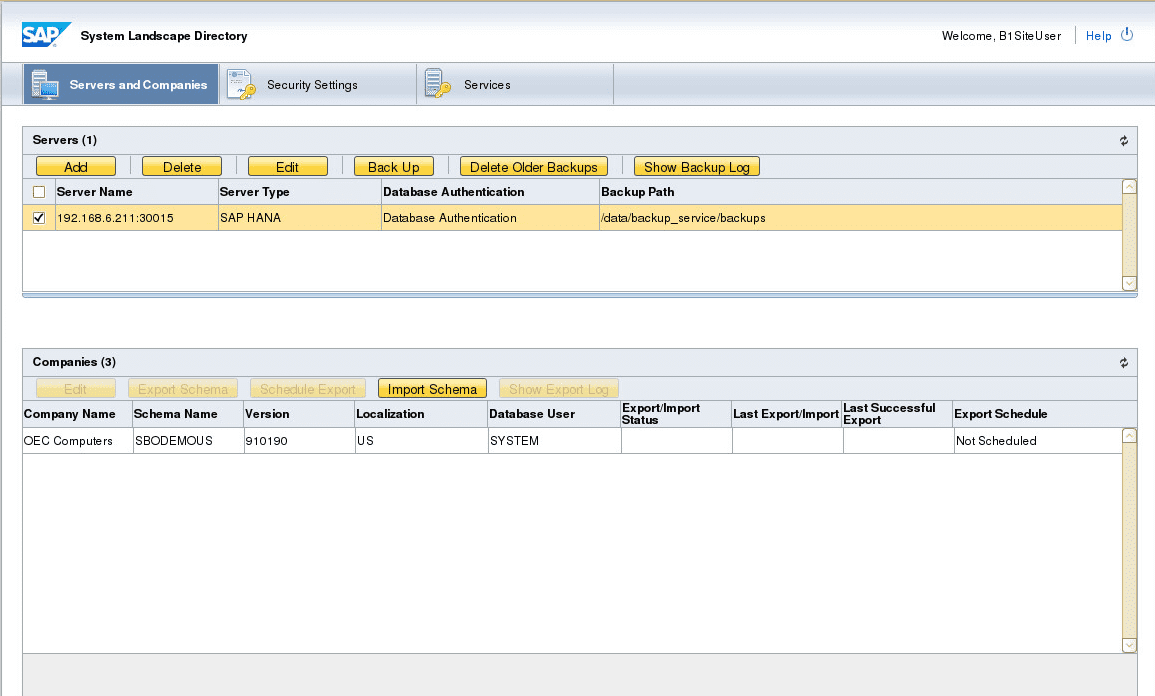Open the Services tab
The height and width of the screenshot is (696, 1155).
coord(487,85)
